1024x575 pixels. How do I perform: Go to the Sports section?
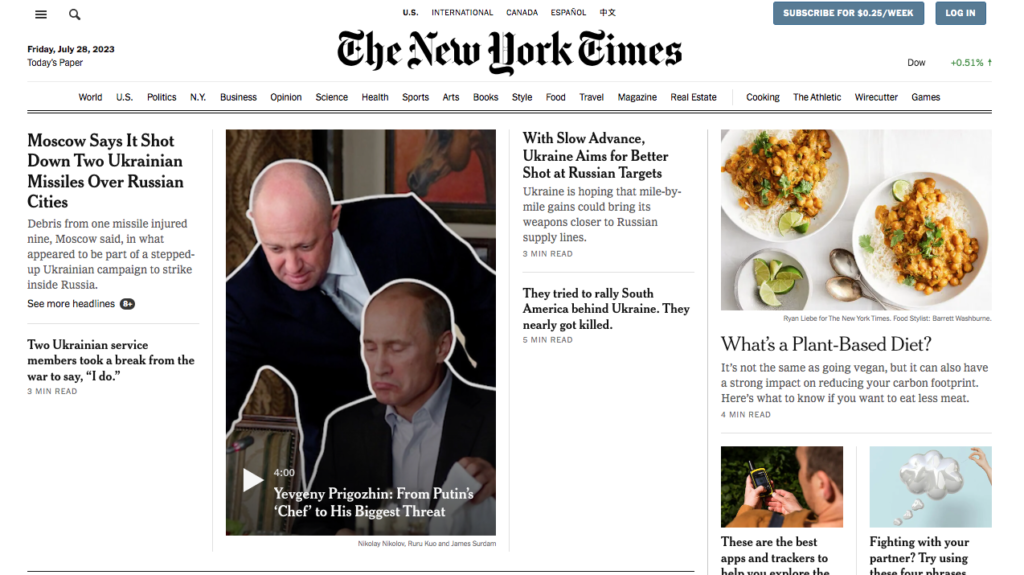click(415, 97)
